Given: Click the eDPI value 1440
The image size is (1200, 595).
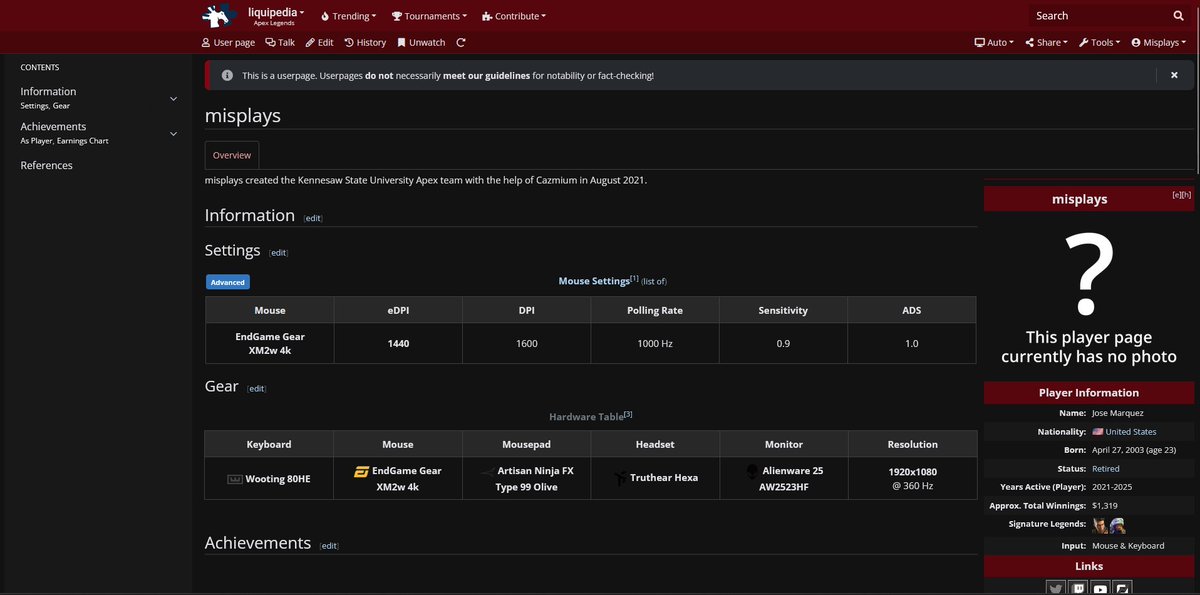Looking at the screenshot, I should coord(398,343).
